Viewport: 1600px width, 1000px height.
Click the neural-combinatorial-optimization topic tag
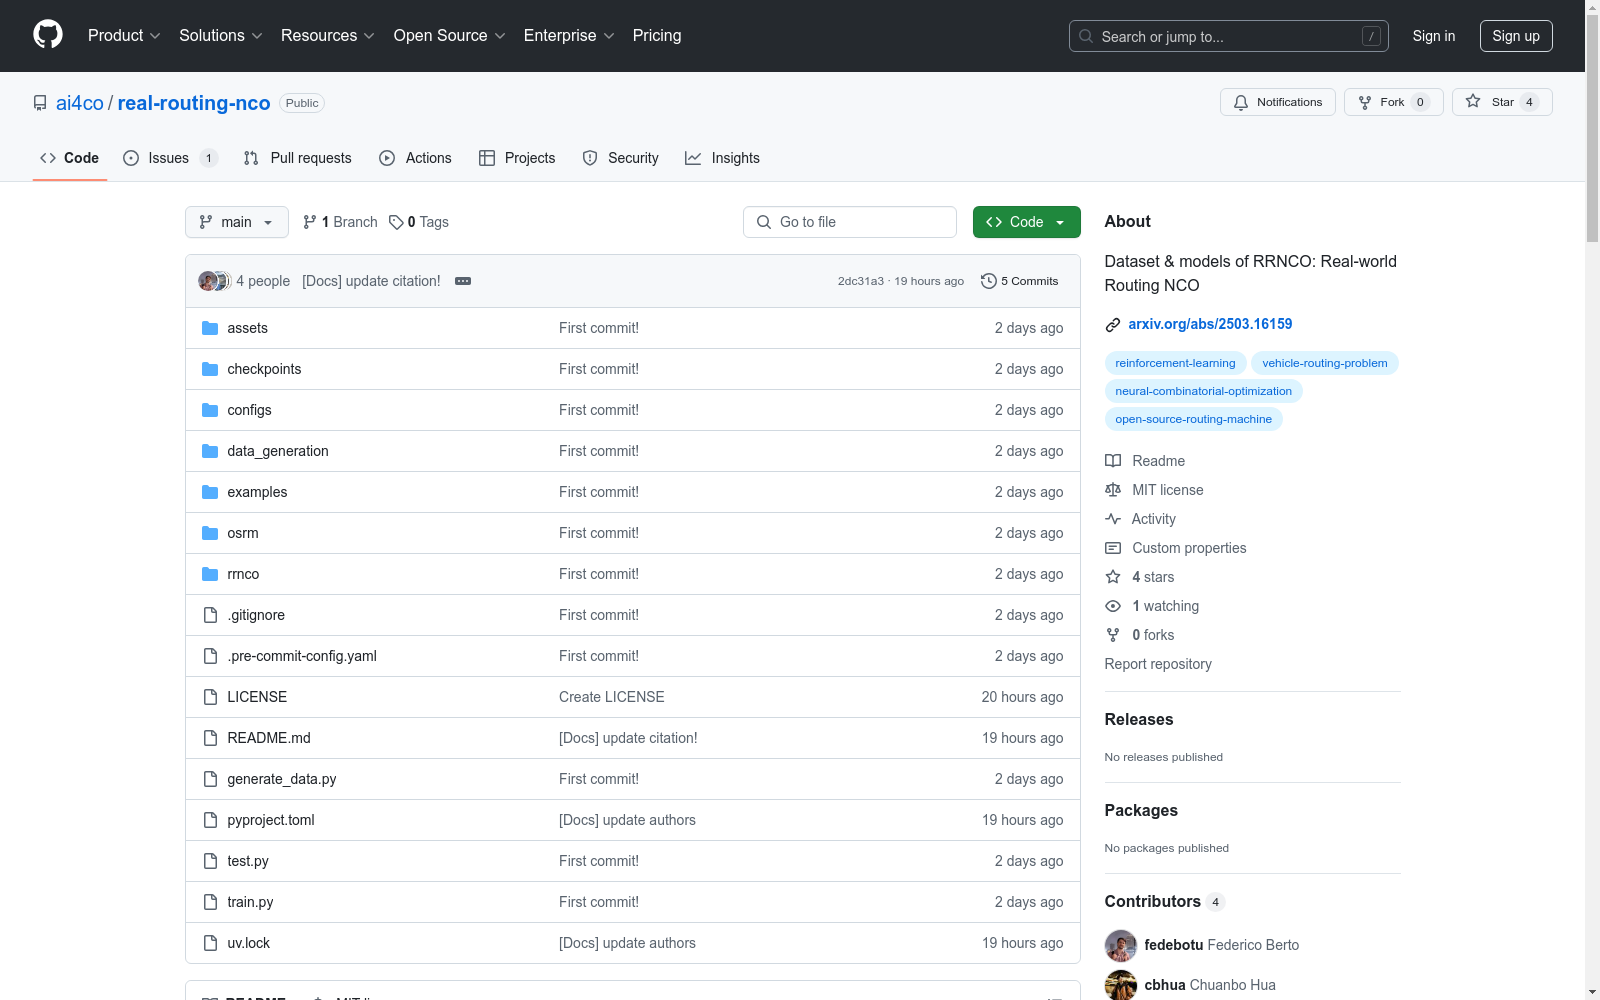click(x=1204, y=391)
